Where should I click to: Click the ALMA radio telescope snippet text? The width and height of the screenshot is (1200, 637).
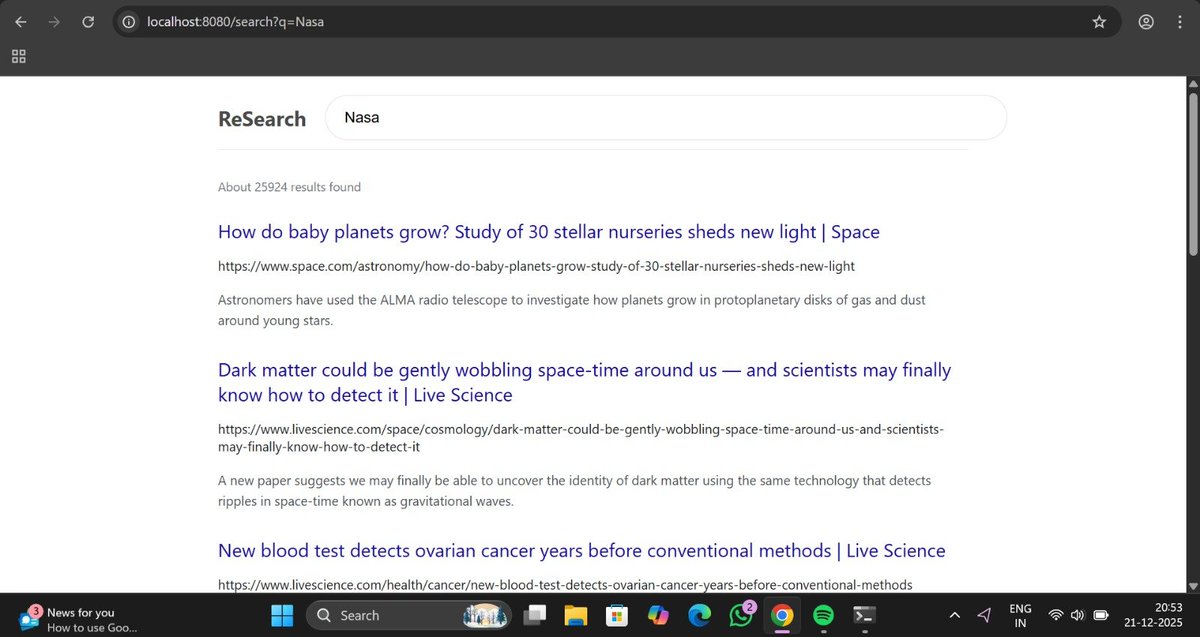[572, 311]
